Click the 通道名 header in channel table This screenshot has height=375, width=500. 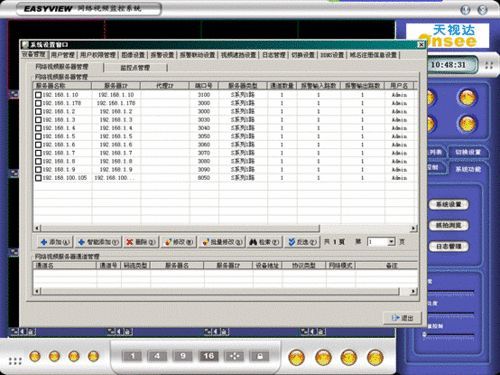click(x=65, y=266)
